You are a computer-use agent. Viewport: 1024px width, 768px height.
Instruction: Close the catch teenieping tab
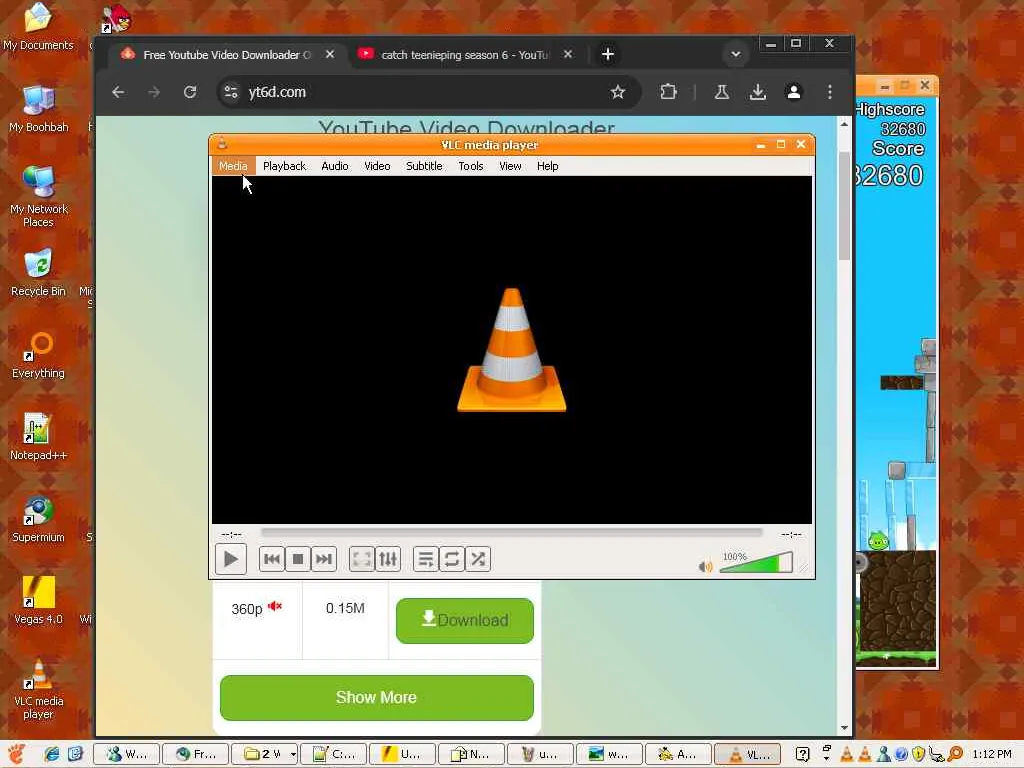pos(568,54)
